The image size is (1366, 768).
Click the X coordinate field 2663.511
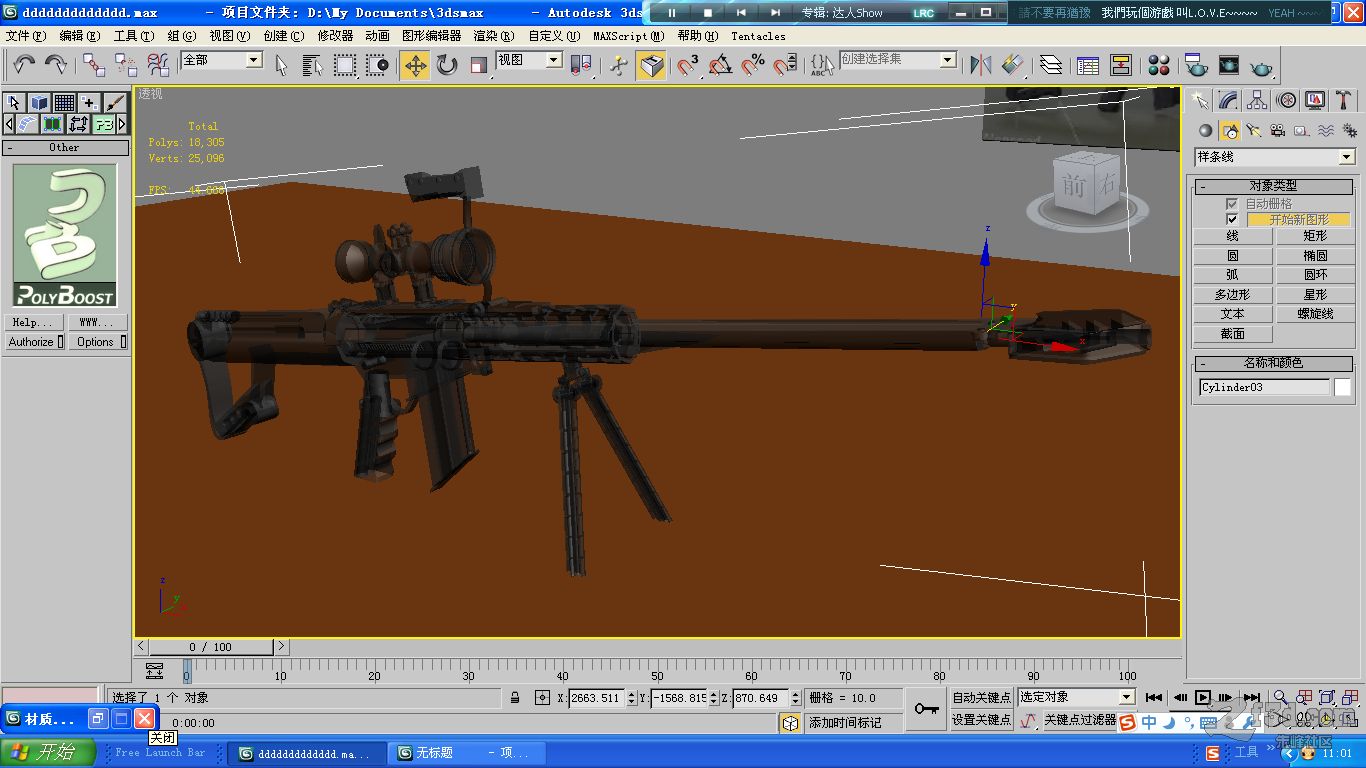click(595, 698)
